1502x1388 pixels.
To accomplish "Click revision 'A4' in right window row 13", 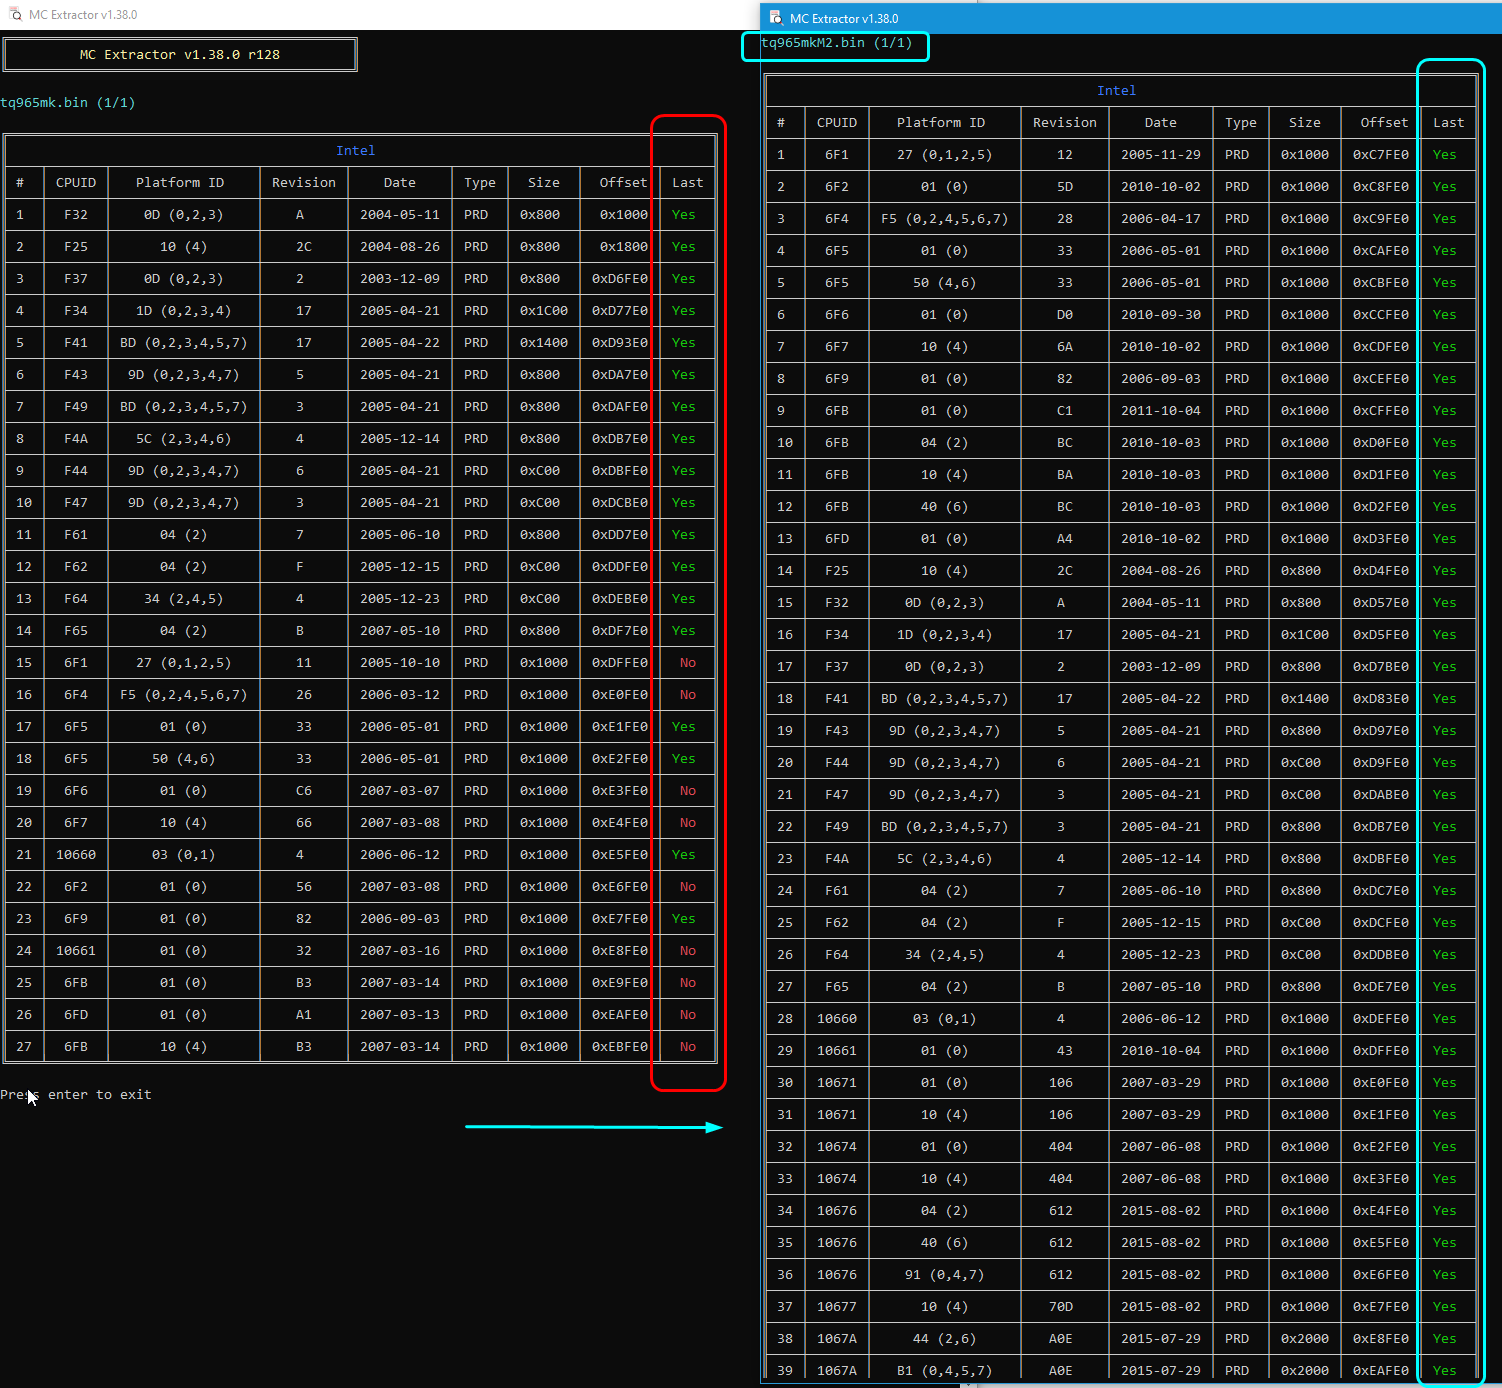I will pyautogui.click(x=1065, y=539).
